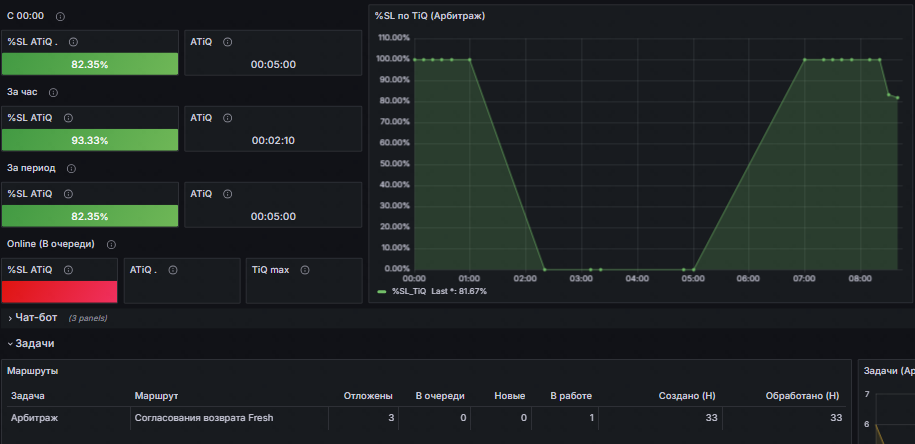Click info icon next to TiQ max
915x444 pixels.
(x=305, y=270)
